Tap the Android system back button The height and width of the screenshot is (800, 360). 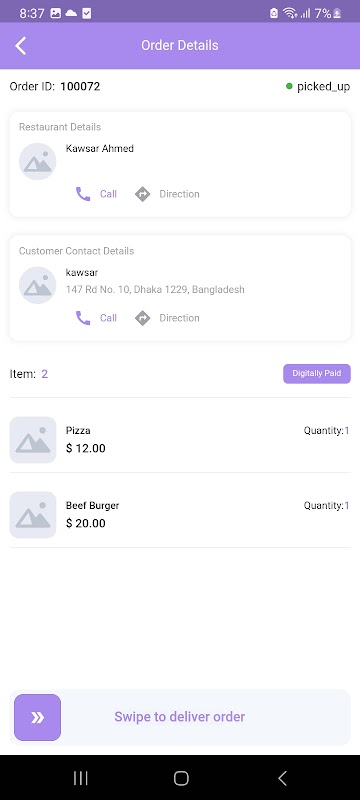click(282, 778)
